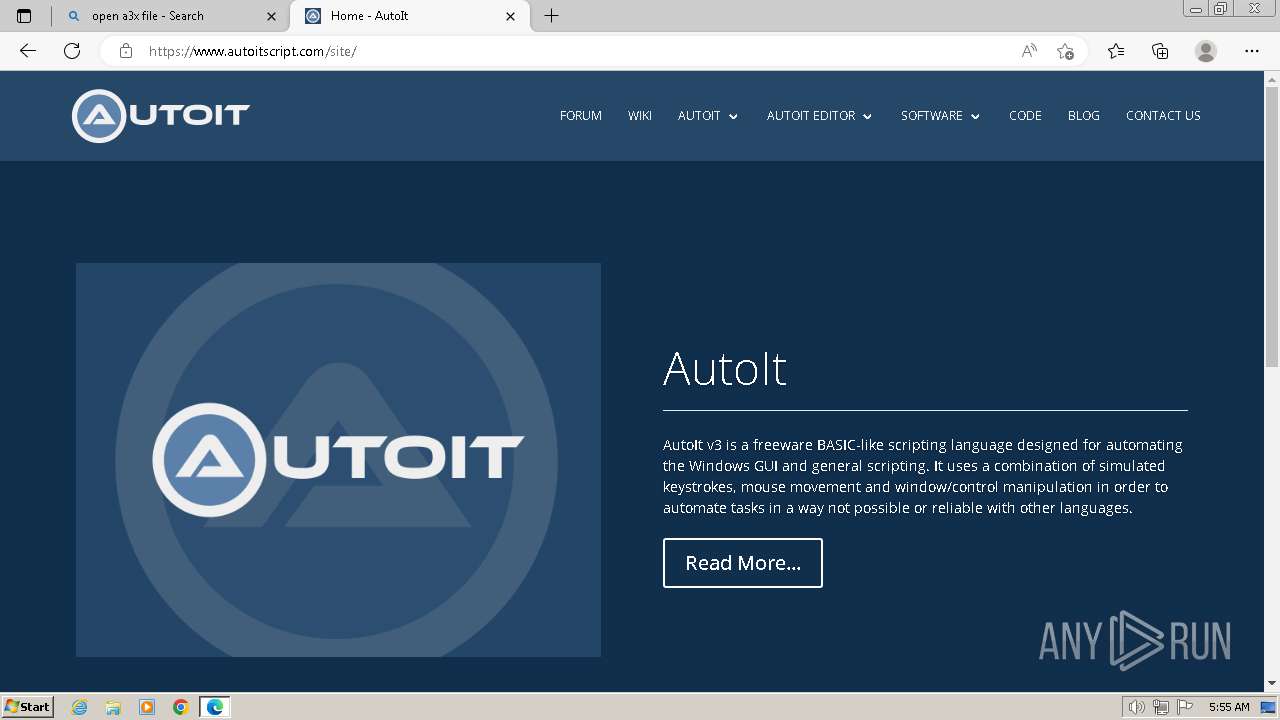Viewport: 1280px width, 720px height.
Task: Open the SOFTWARE menu item
Action: [x=932, y=116]
